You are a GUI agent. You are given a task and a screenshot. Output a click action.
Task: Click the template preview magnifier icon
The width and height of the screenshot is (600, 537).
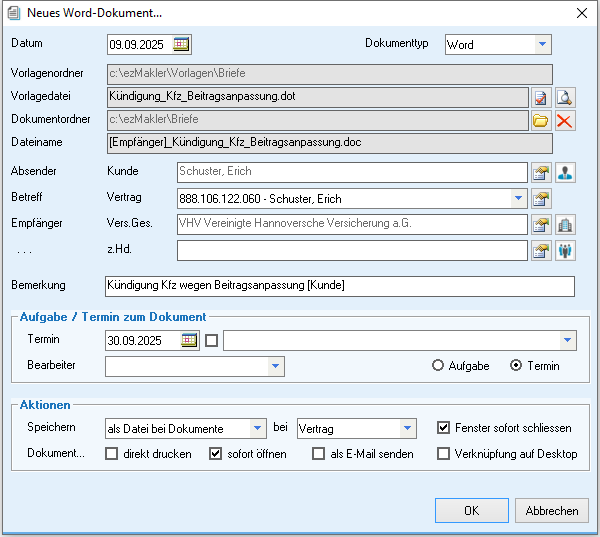pyautogui.click(x=566, y=97)
